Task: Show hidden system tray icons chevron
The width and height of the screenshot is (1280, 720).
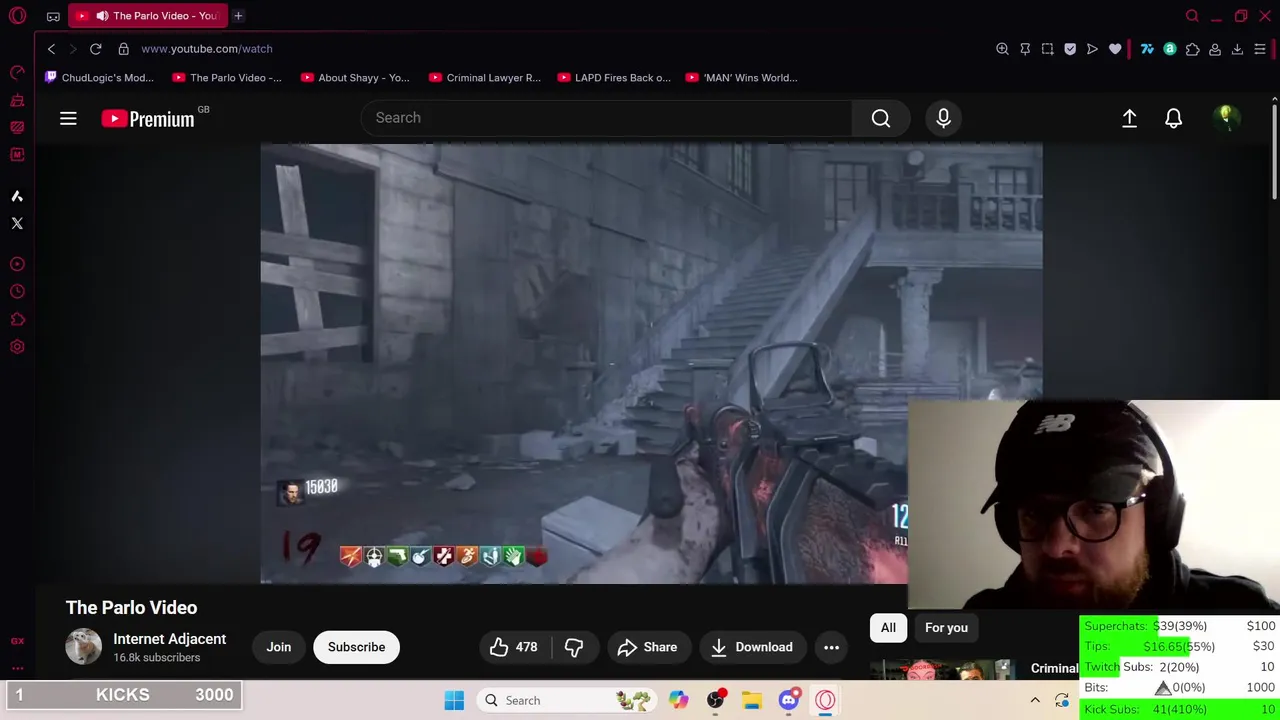Action: [x=1035, y=700]
